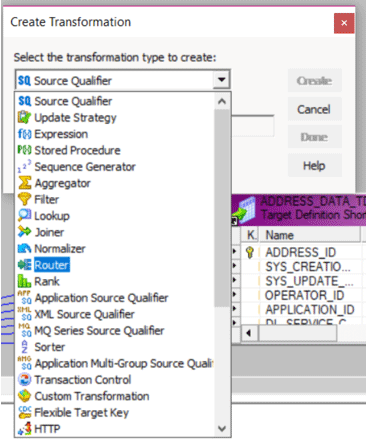The height and width of the screenshot is (439, 367).
Task: Click the Router icon
Action: (24, 265)
